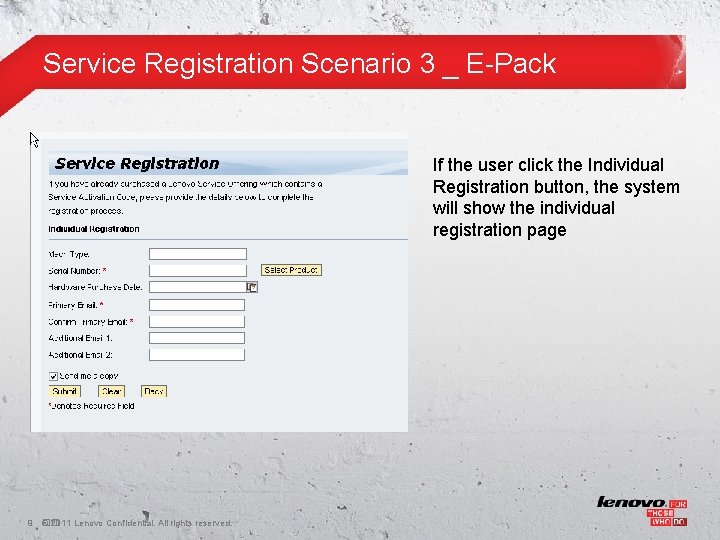
Task: Click the Clear button
Action: coord(112,391)
